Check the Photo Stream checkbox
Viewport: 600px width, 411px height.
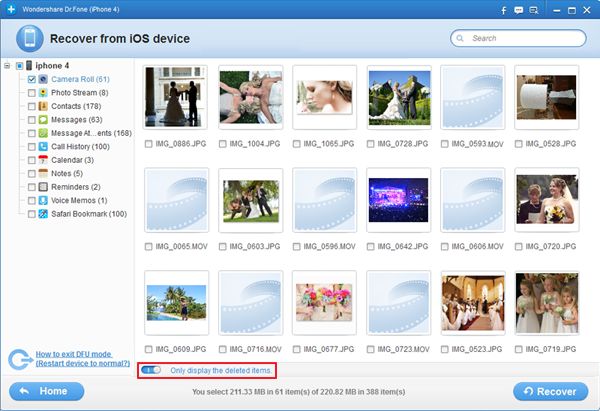pyautogui.click(x=32, y=93)
